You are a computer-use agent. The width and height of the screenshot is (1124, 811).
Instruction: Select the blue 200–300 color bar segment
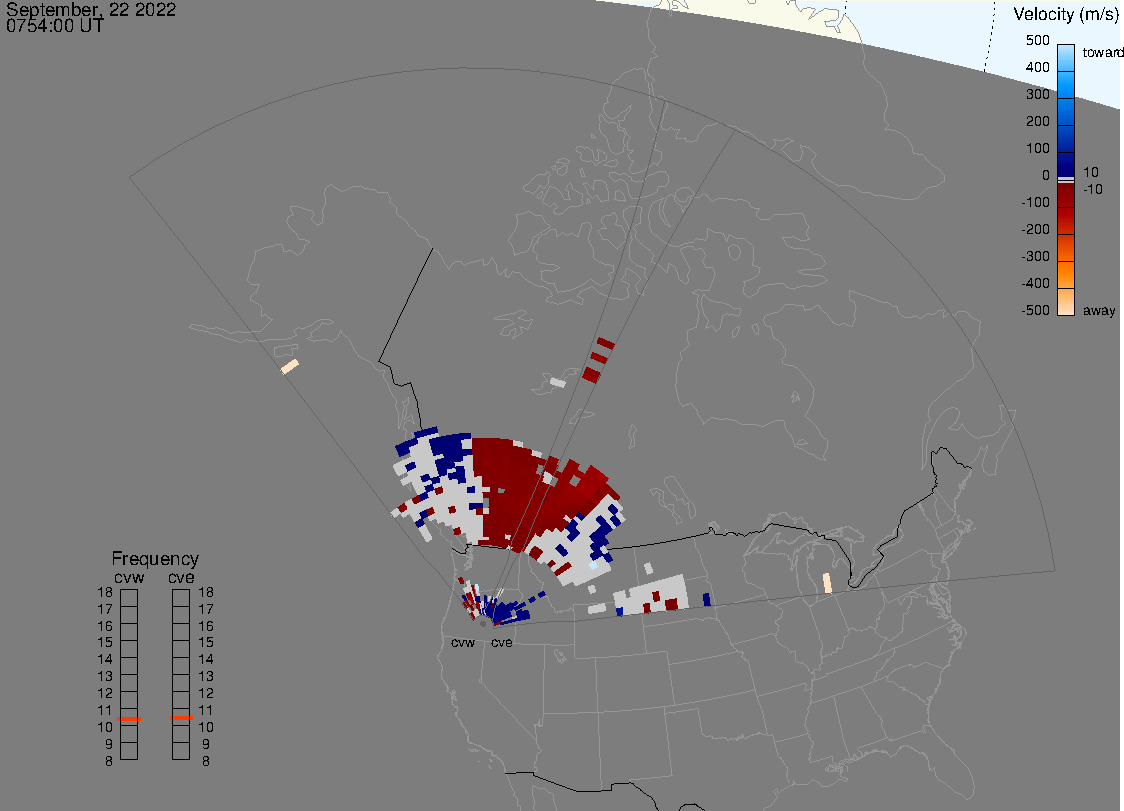click(1066, 112)
